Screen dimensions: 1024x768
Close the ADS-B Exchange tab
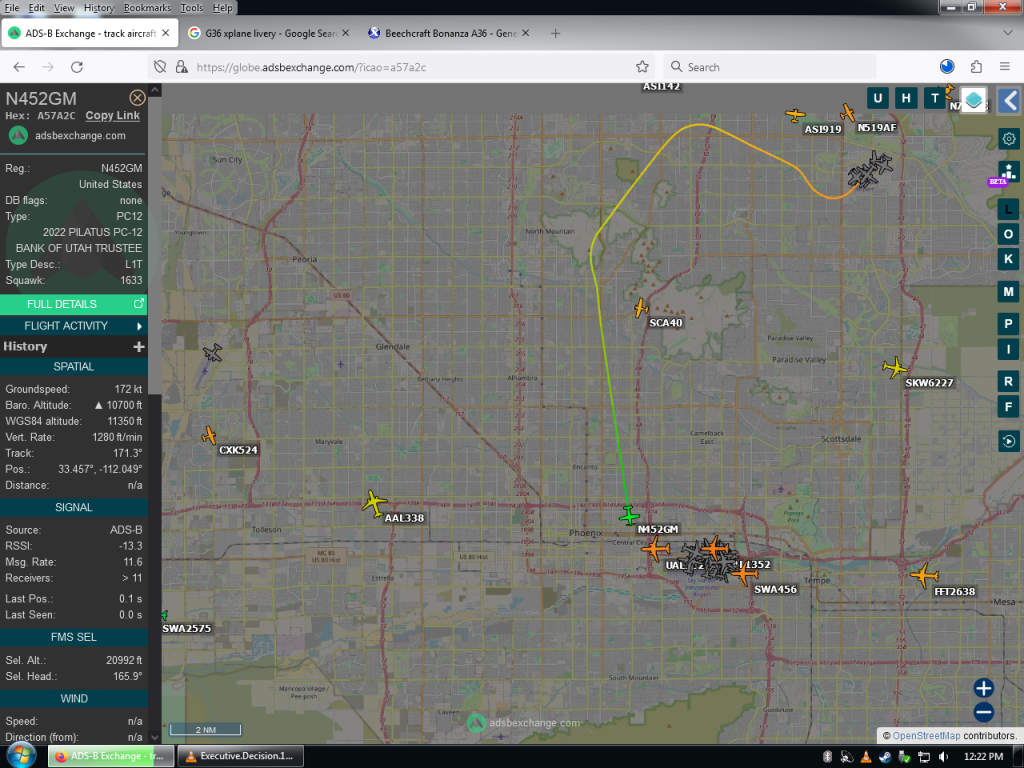click(166, 33)
